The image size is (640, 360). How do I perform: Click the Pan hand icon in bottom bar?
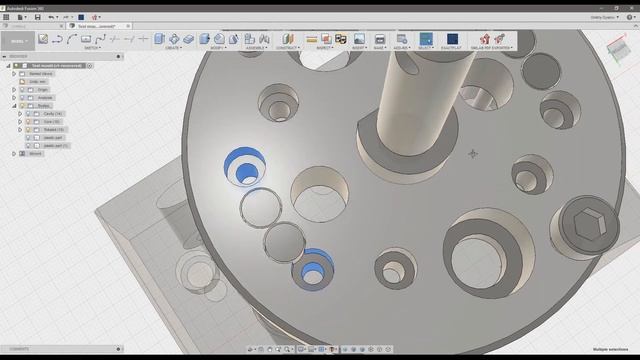tap(269, 349)
